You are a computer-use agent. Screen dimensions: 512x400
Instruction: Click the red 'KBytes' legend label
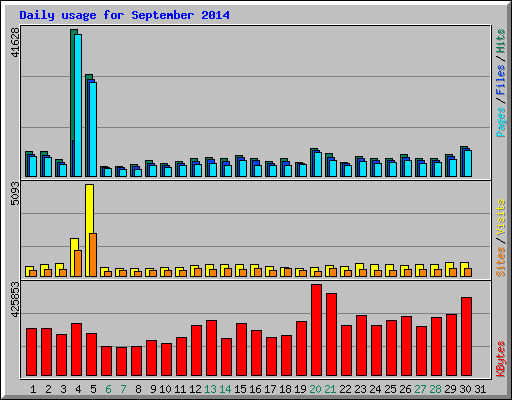click(501, 359)
